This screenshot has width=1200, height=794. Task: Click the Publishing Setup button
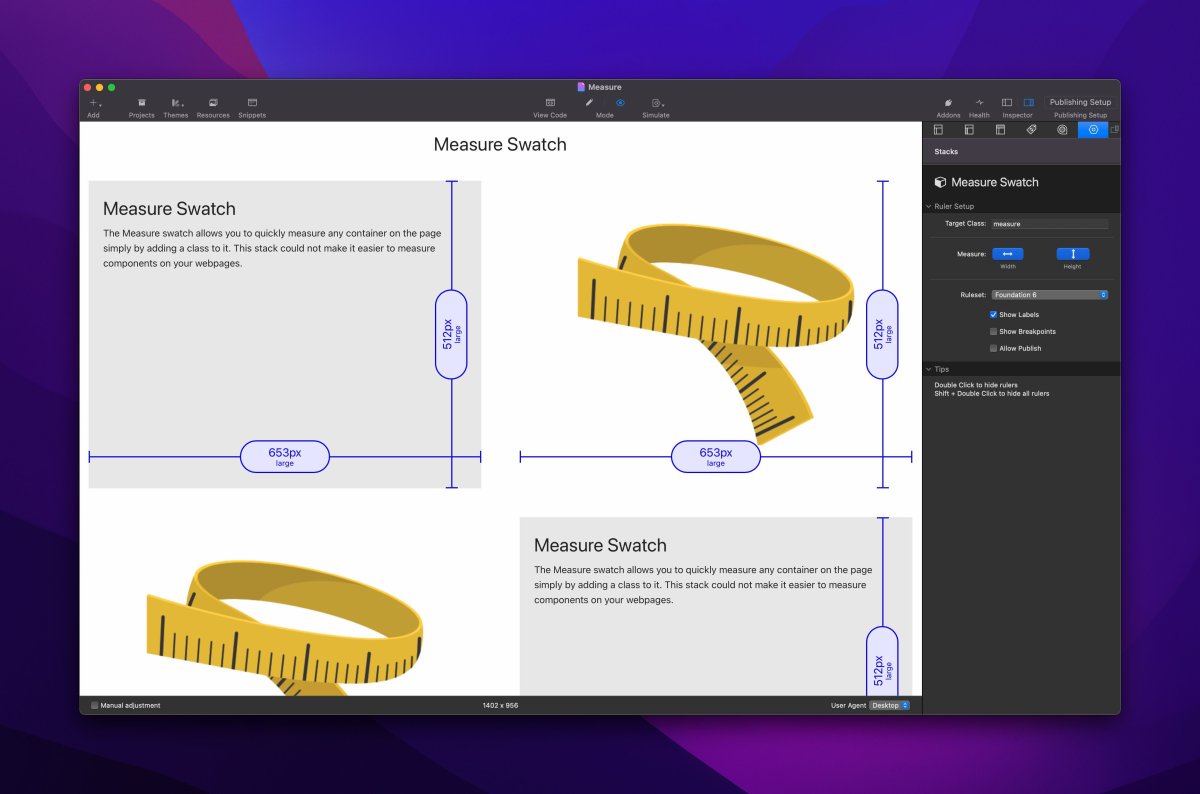point(1080,102)
